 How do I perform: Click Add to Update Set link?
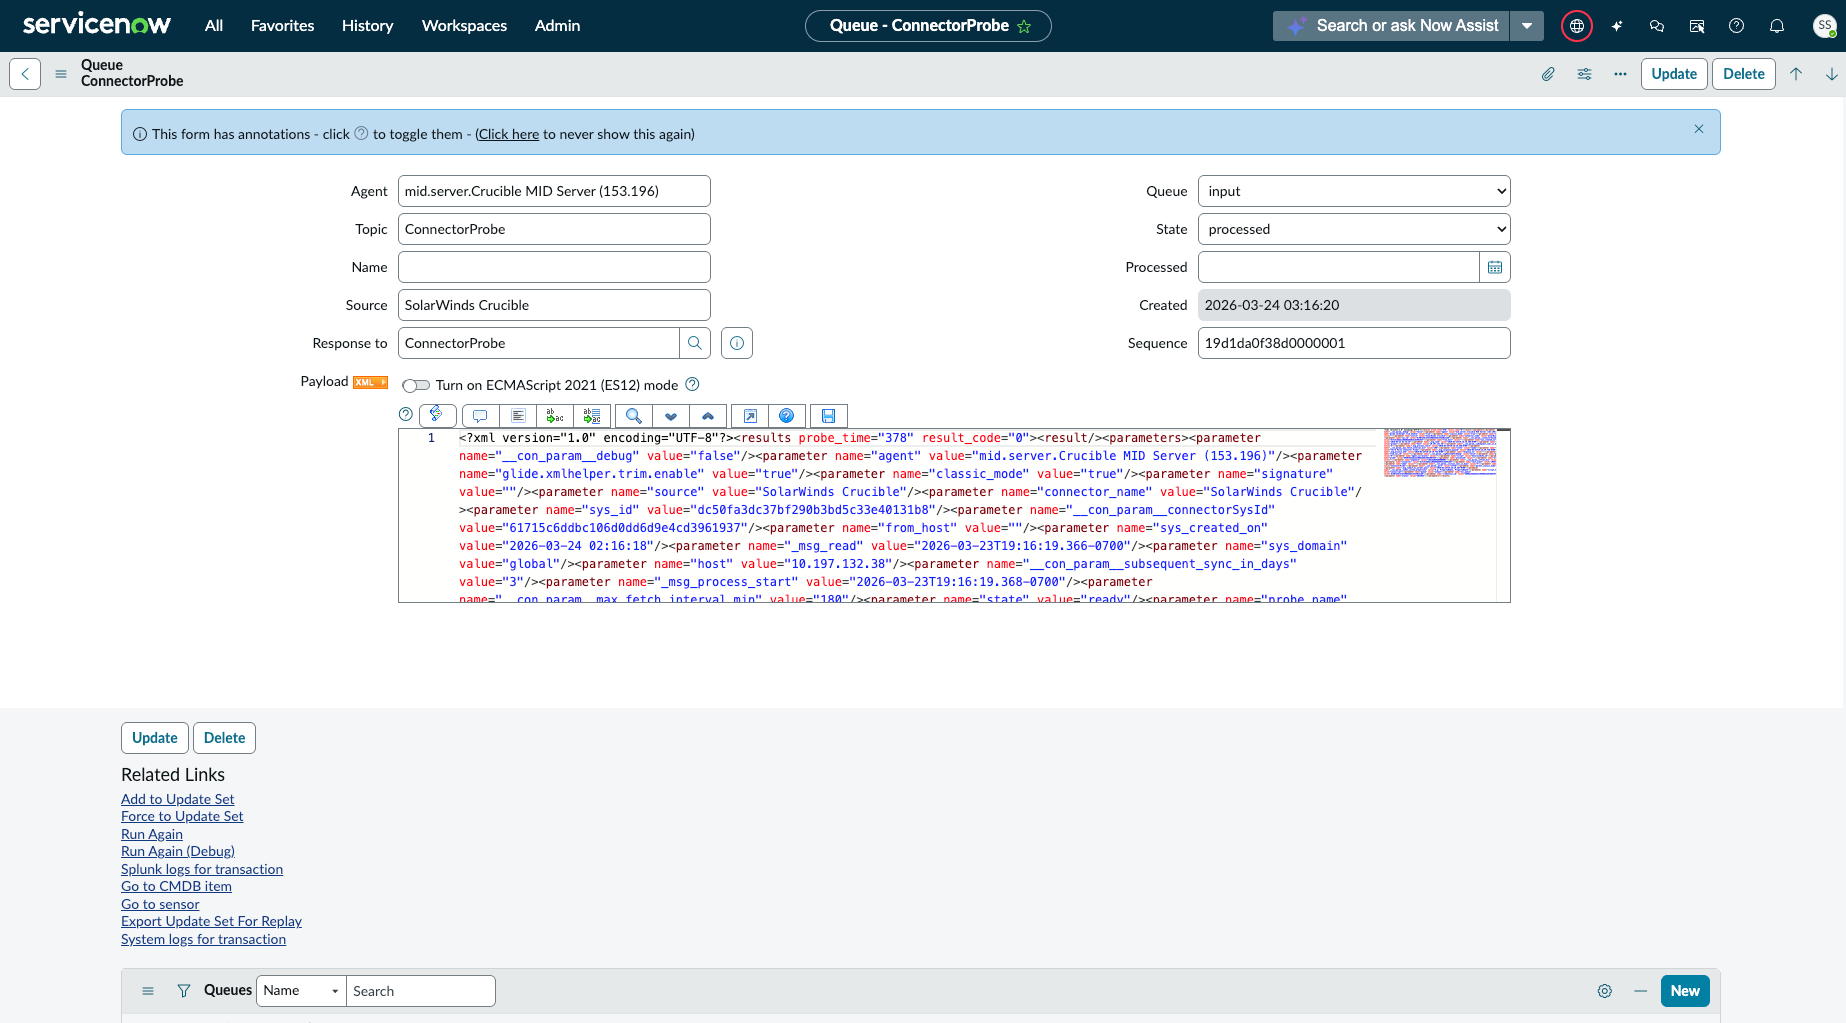[178, 799]
